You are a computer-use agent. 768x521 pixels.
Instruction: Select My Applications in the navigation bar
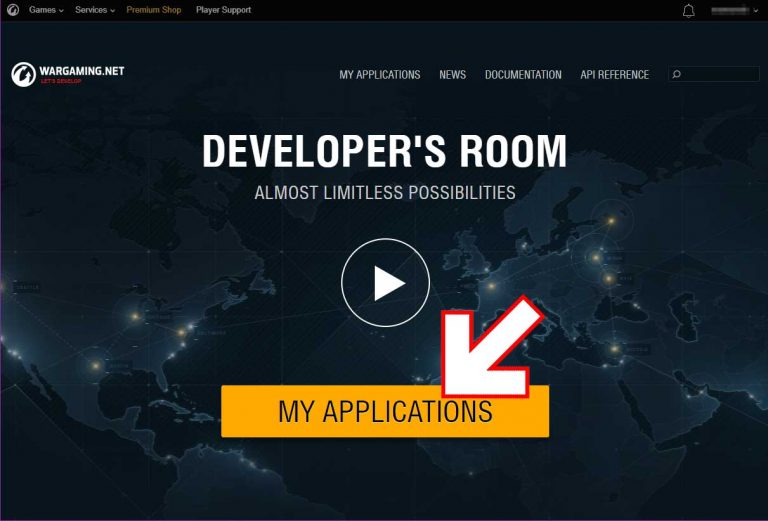pyautogui.click(x=379, y=75)
